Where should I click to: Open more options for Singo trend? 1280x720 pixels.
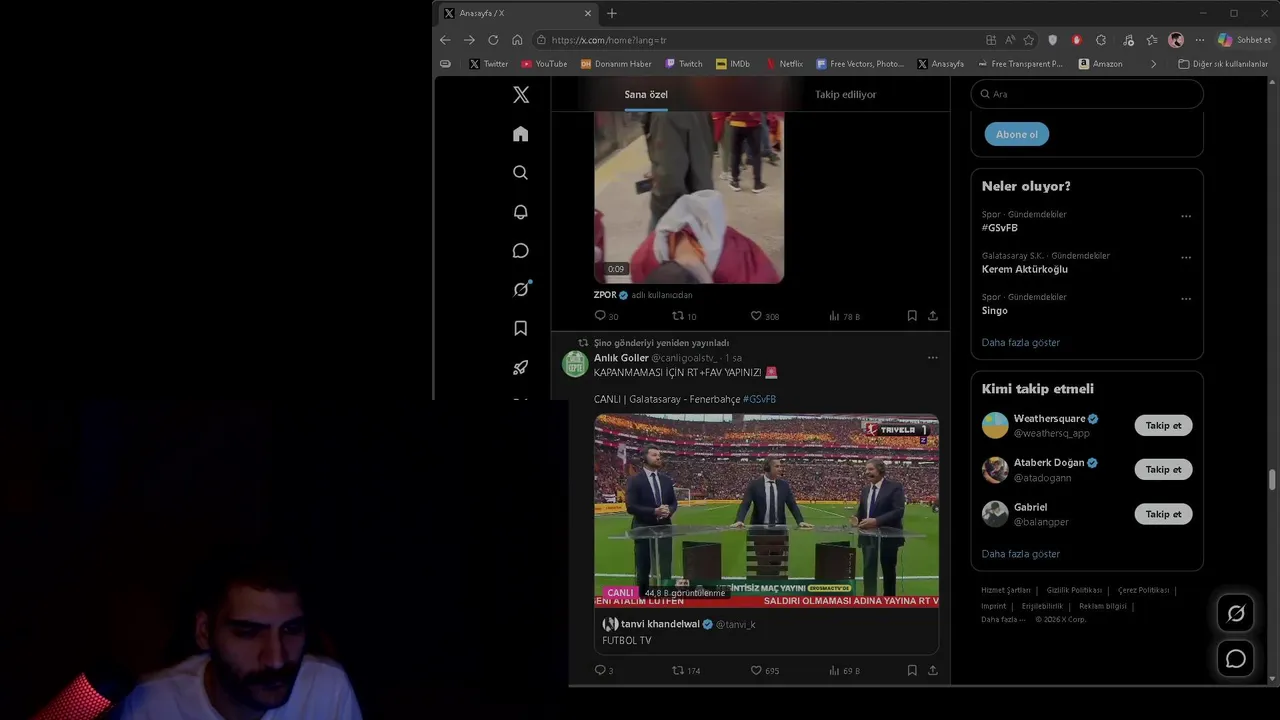point(1186,298)
